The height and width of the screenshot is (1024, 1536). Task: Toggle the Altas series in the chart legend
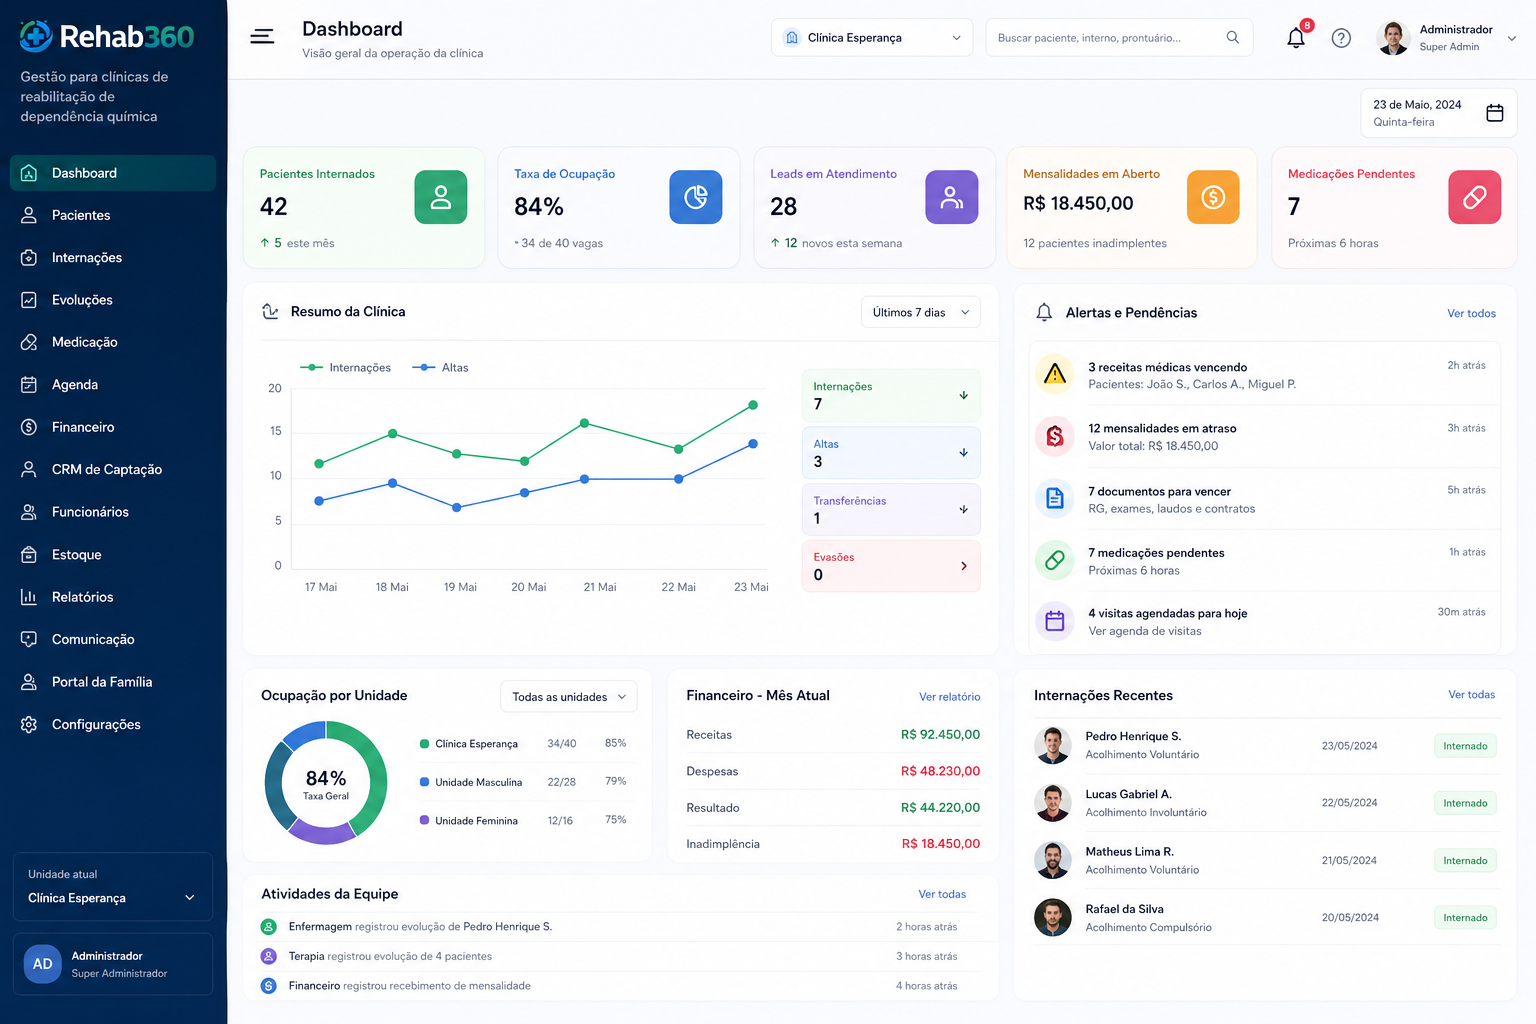440,368
